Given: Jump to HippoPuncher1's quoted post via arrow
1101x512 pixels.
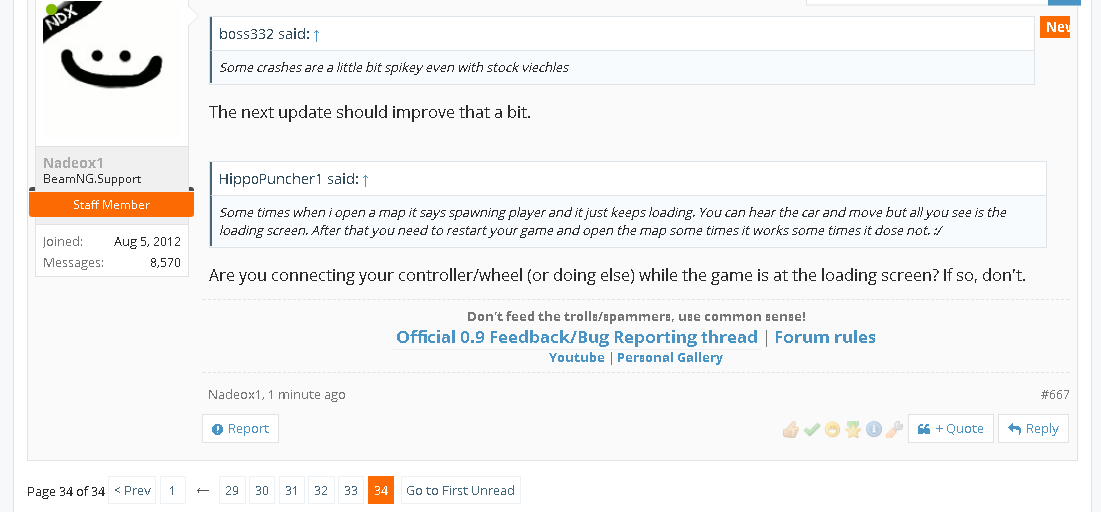Looking at the screenshot, I should coord(365,180).
